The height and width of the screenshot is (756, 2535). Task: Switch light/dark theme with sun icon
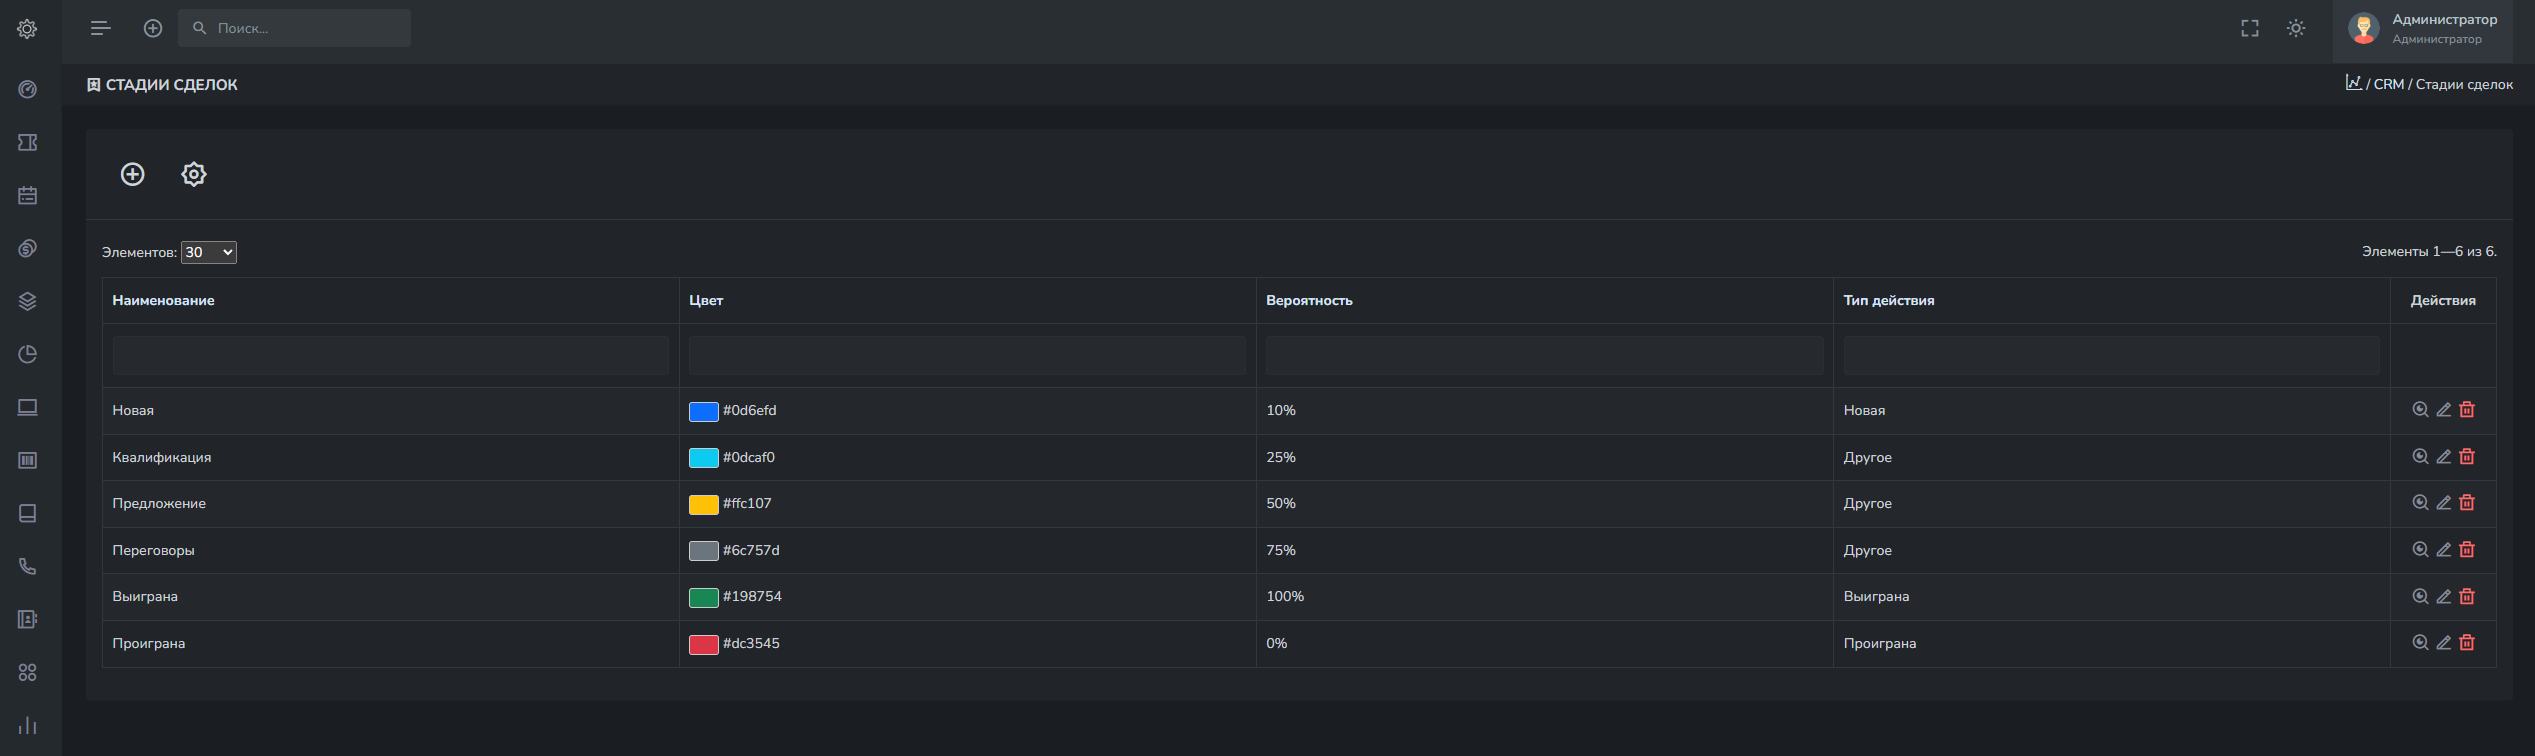pos(2296,28)
